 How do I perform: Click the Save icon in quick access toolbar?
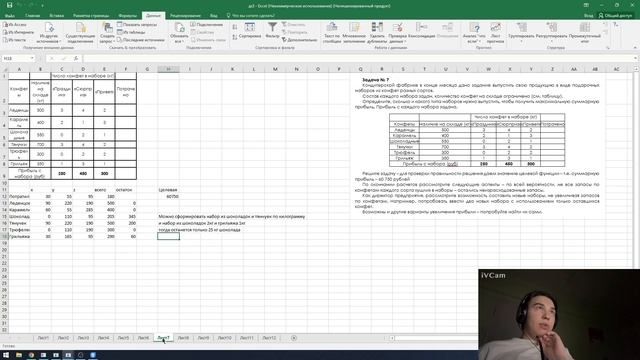point(9,5)
